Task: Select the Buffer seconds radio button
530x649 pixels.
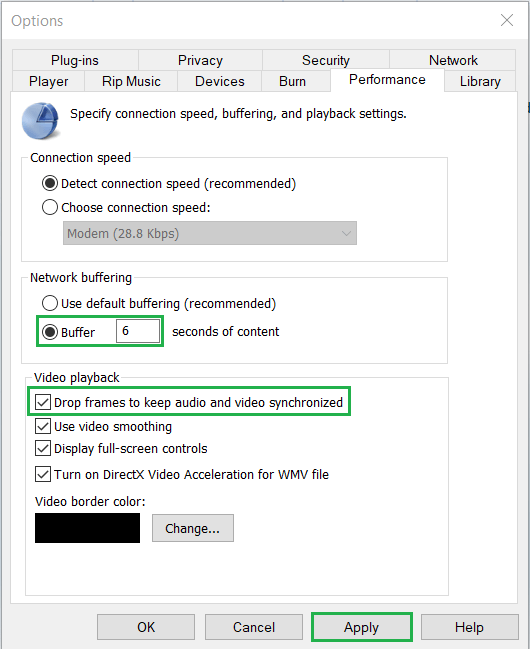Action: pyautogui.click(x=50, y=332)
